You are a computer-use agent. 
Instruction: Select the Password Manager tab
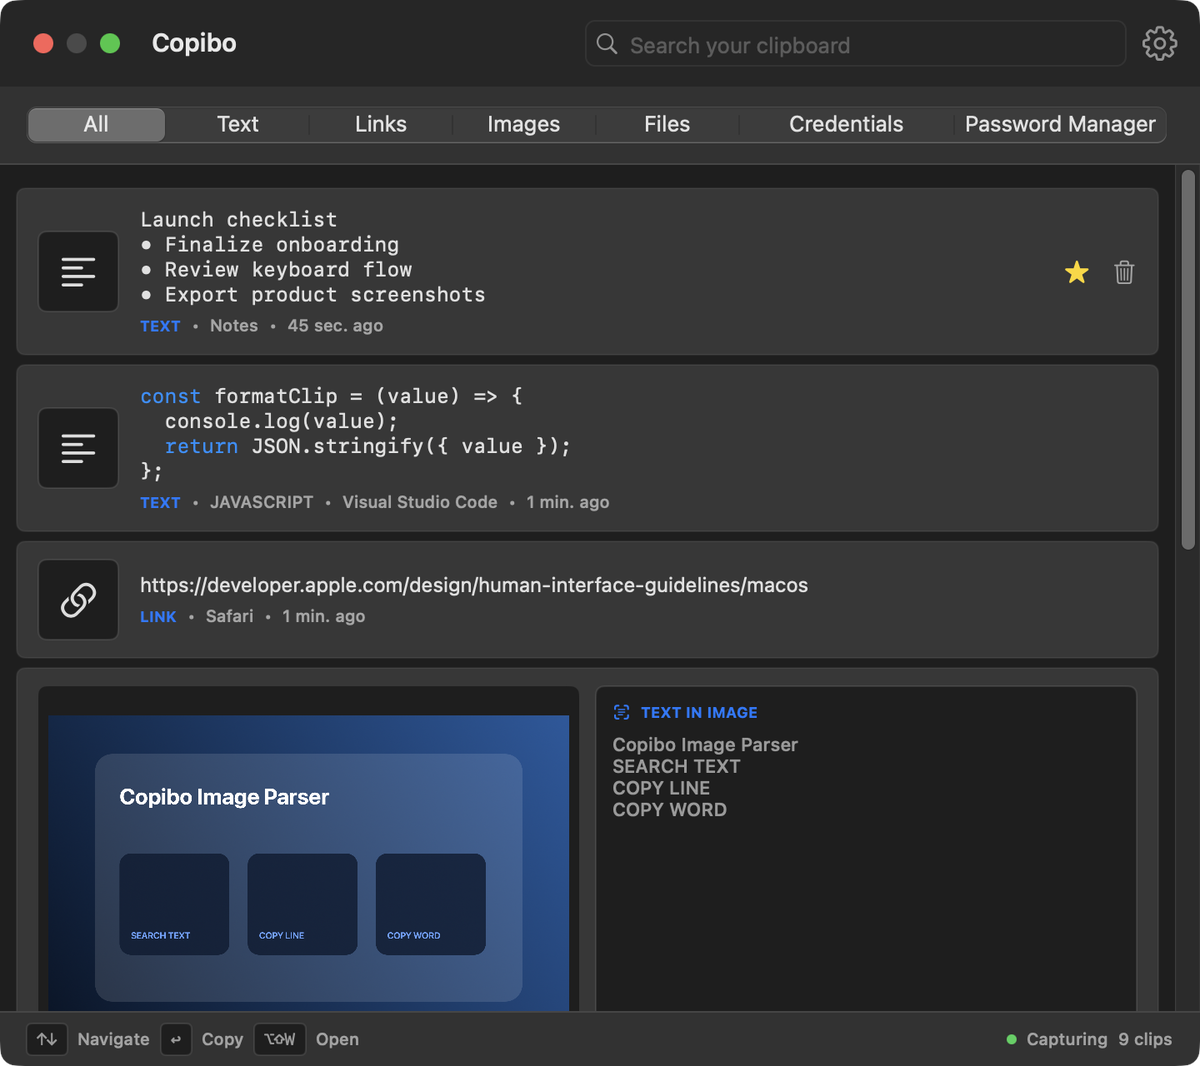(1060, 124)
